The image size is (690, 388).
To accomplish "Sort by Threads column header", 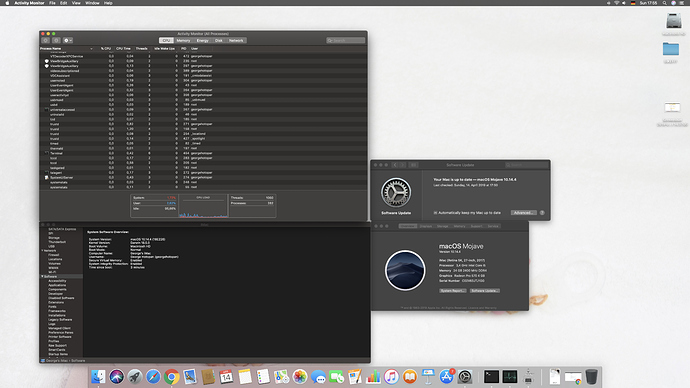I will 141,48.
